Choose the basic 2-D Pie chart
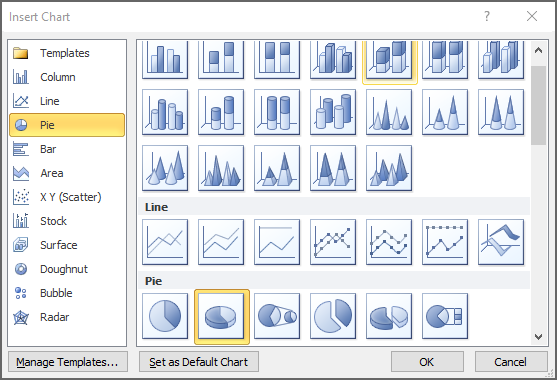 click(165, 316)
